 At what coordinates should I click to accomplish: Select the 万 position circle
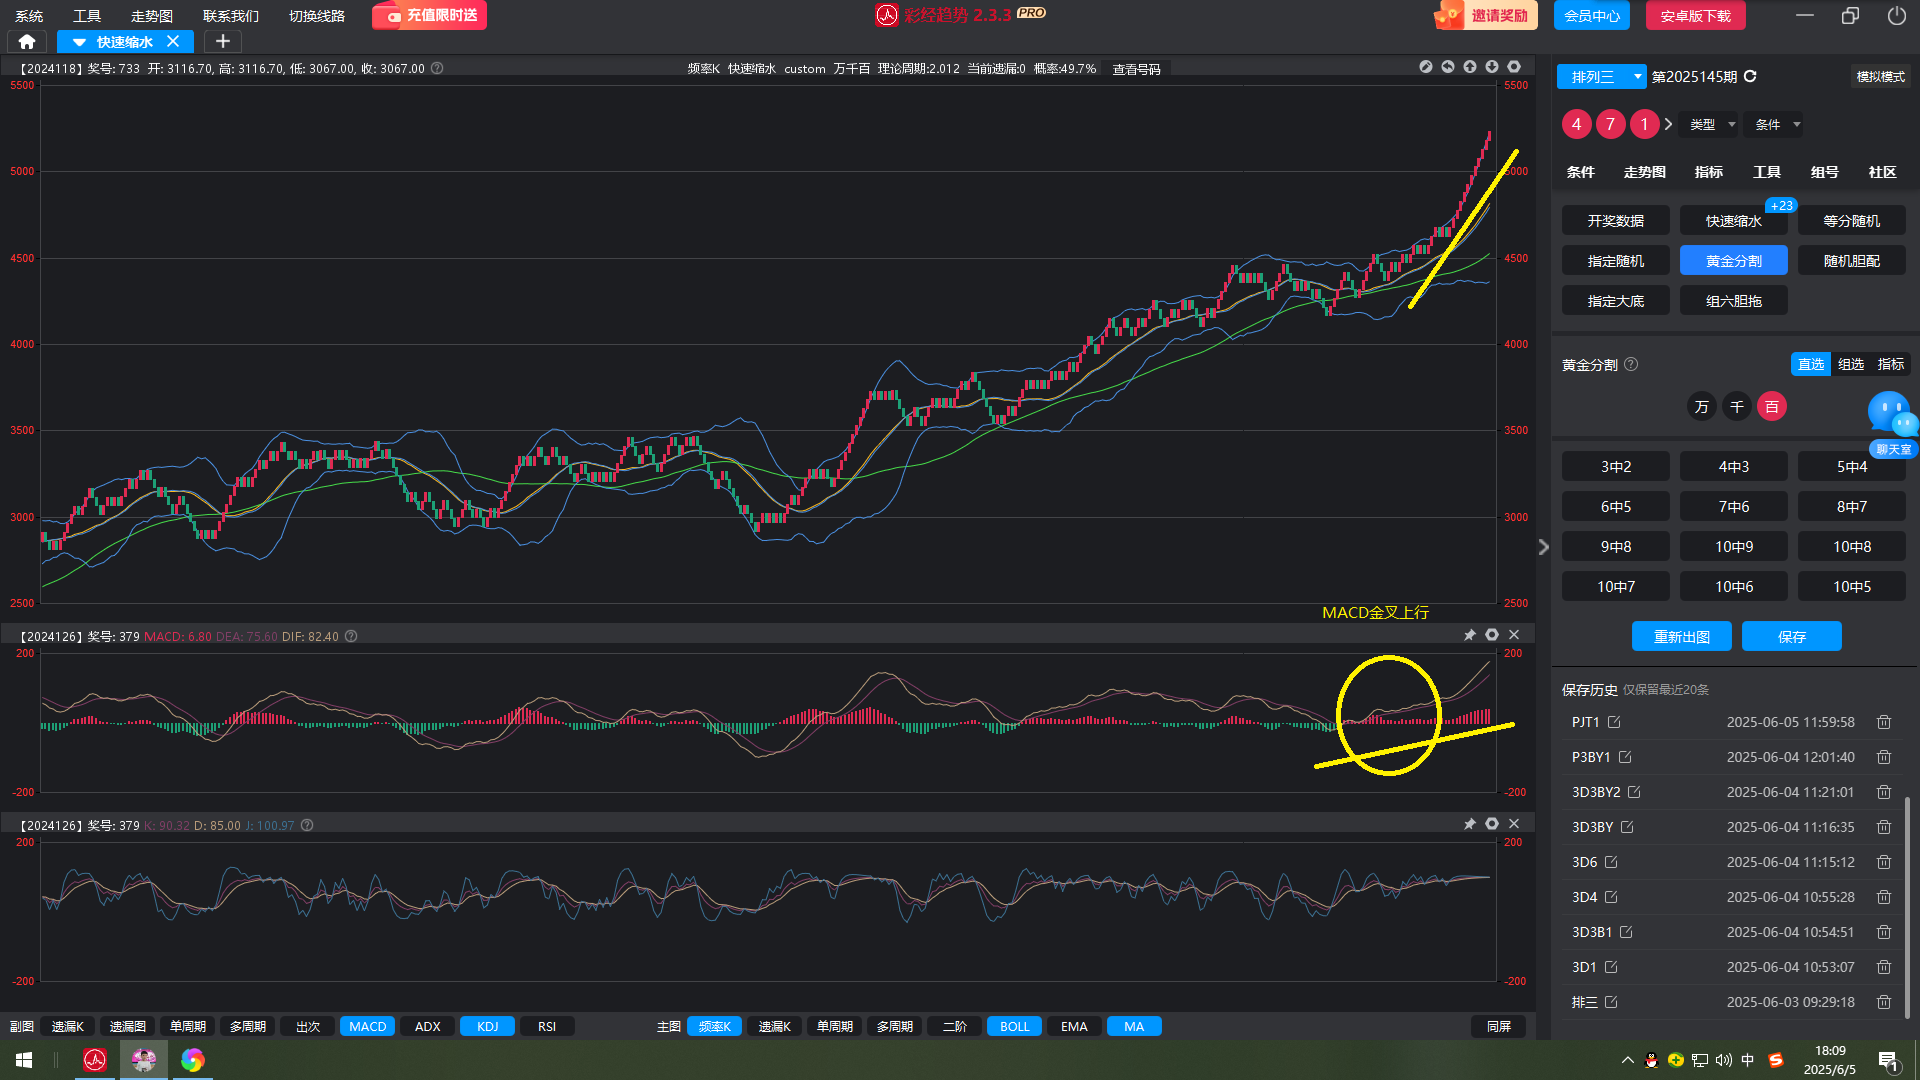[x=1702, y=407]
